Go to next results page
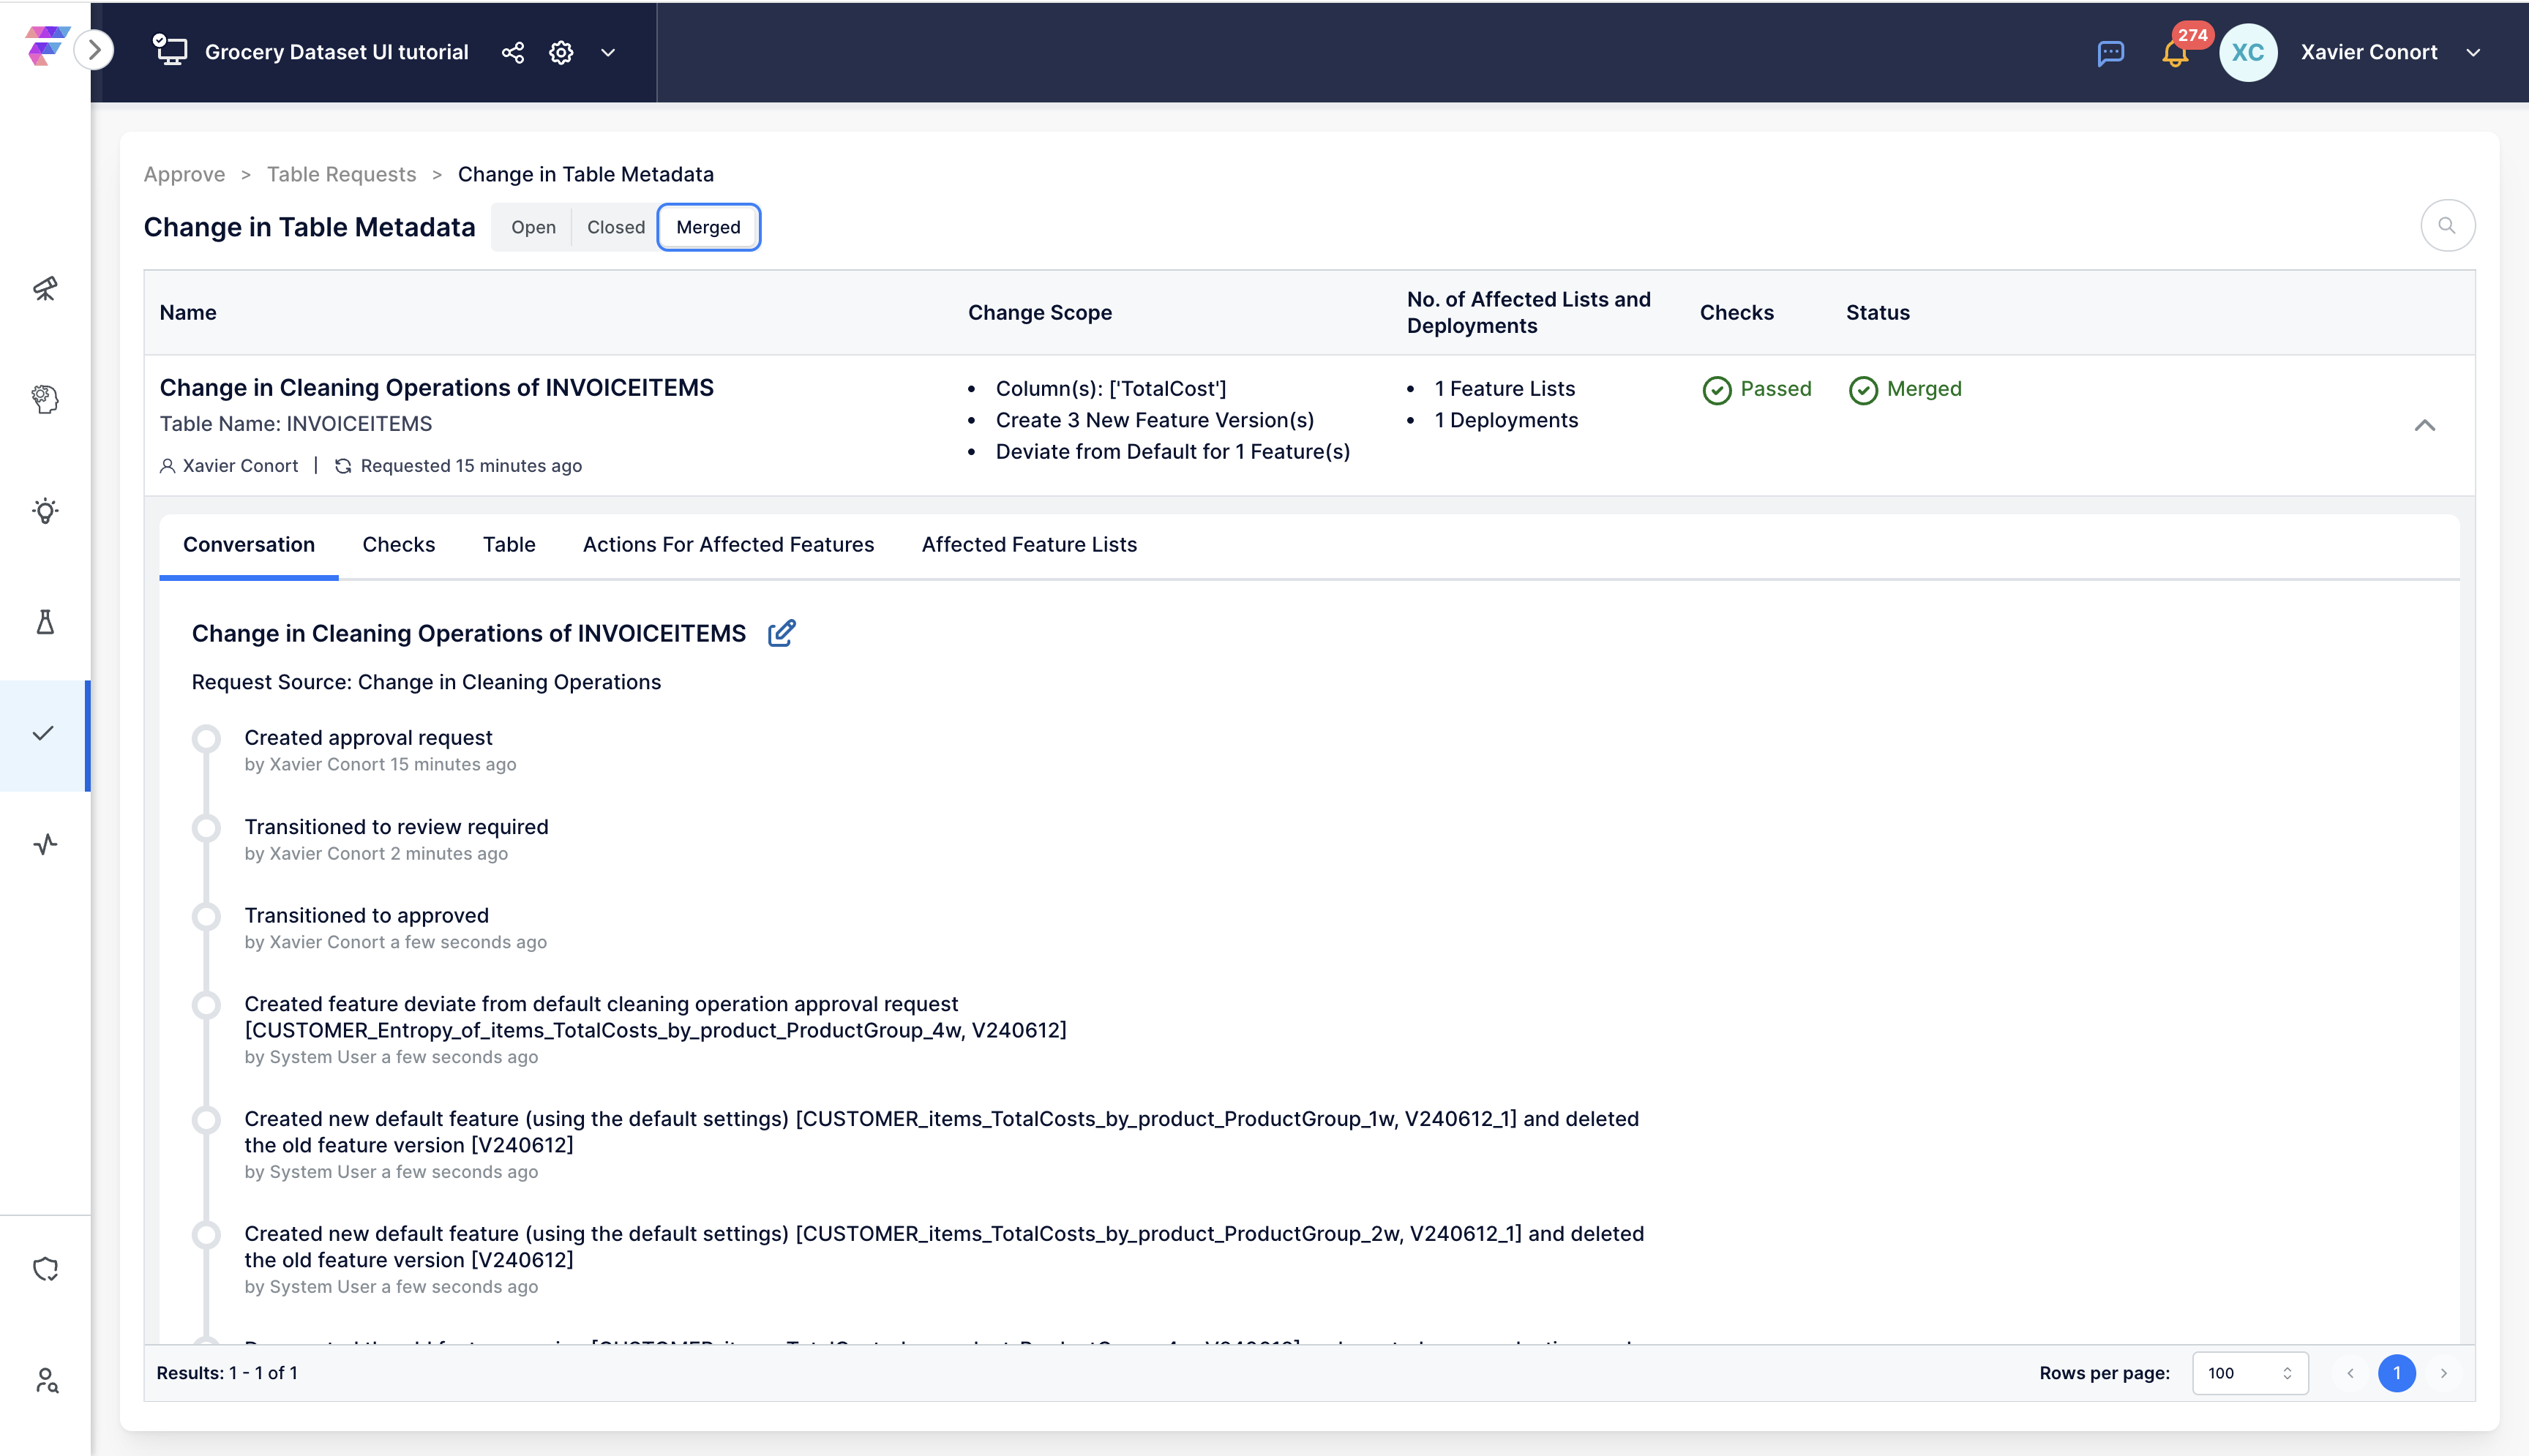 pos(2443,1374)
